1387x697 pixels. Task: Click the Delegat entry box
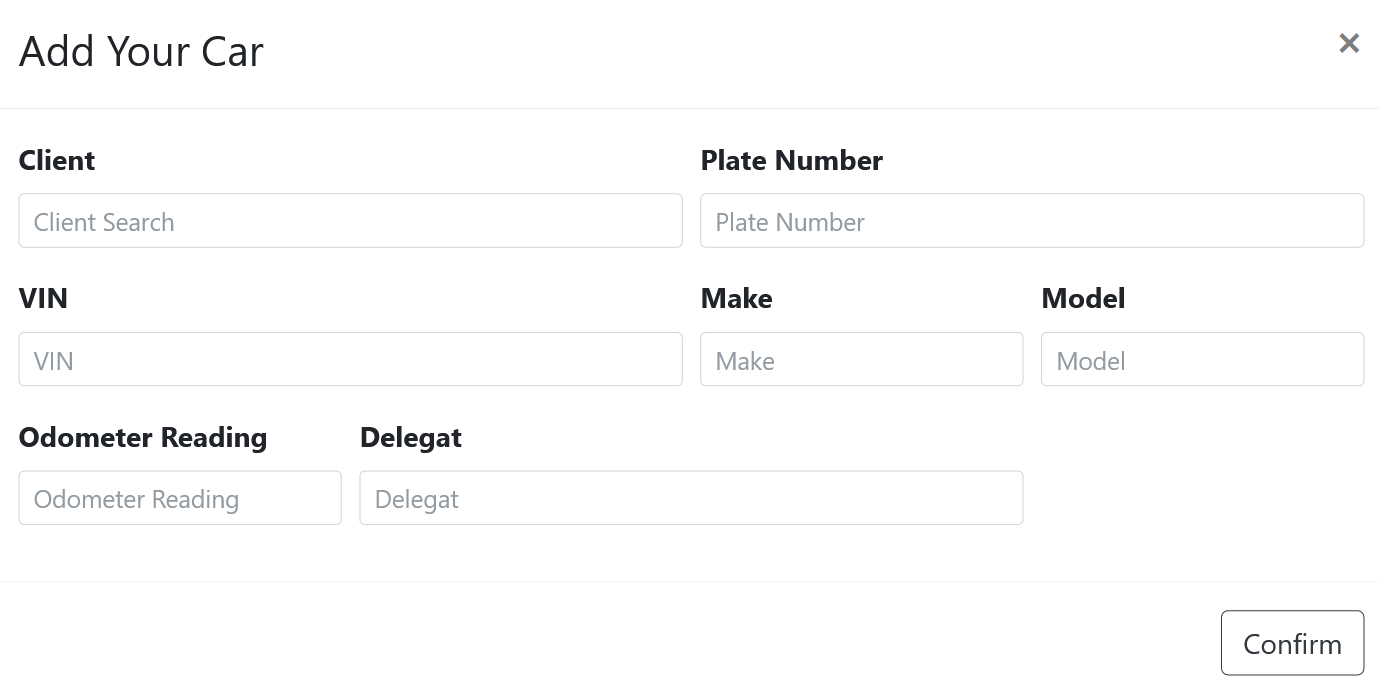coord(691,497)
